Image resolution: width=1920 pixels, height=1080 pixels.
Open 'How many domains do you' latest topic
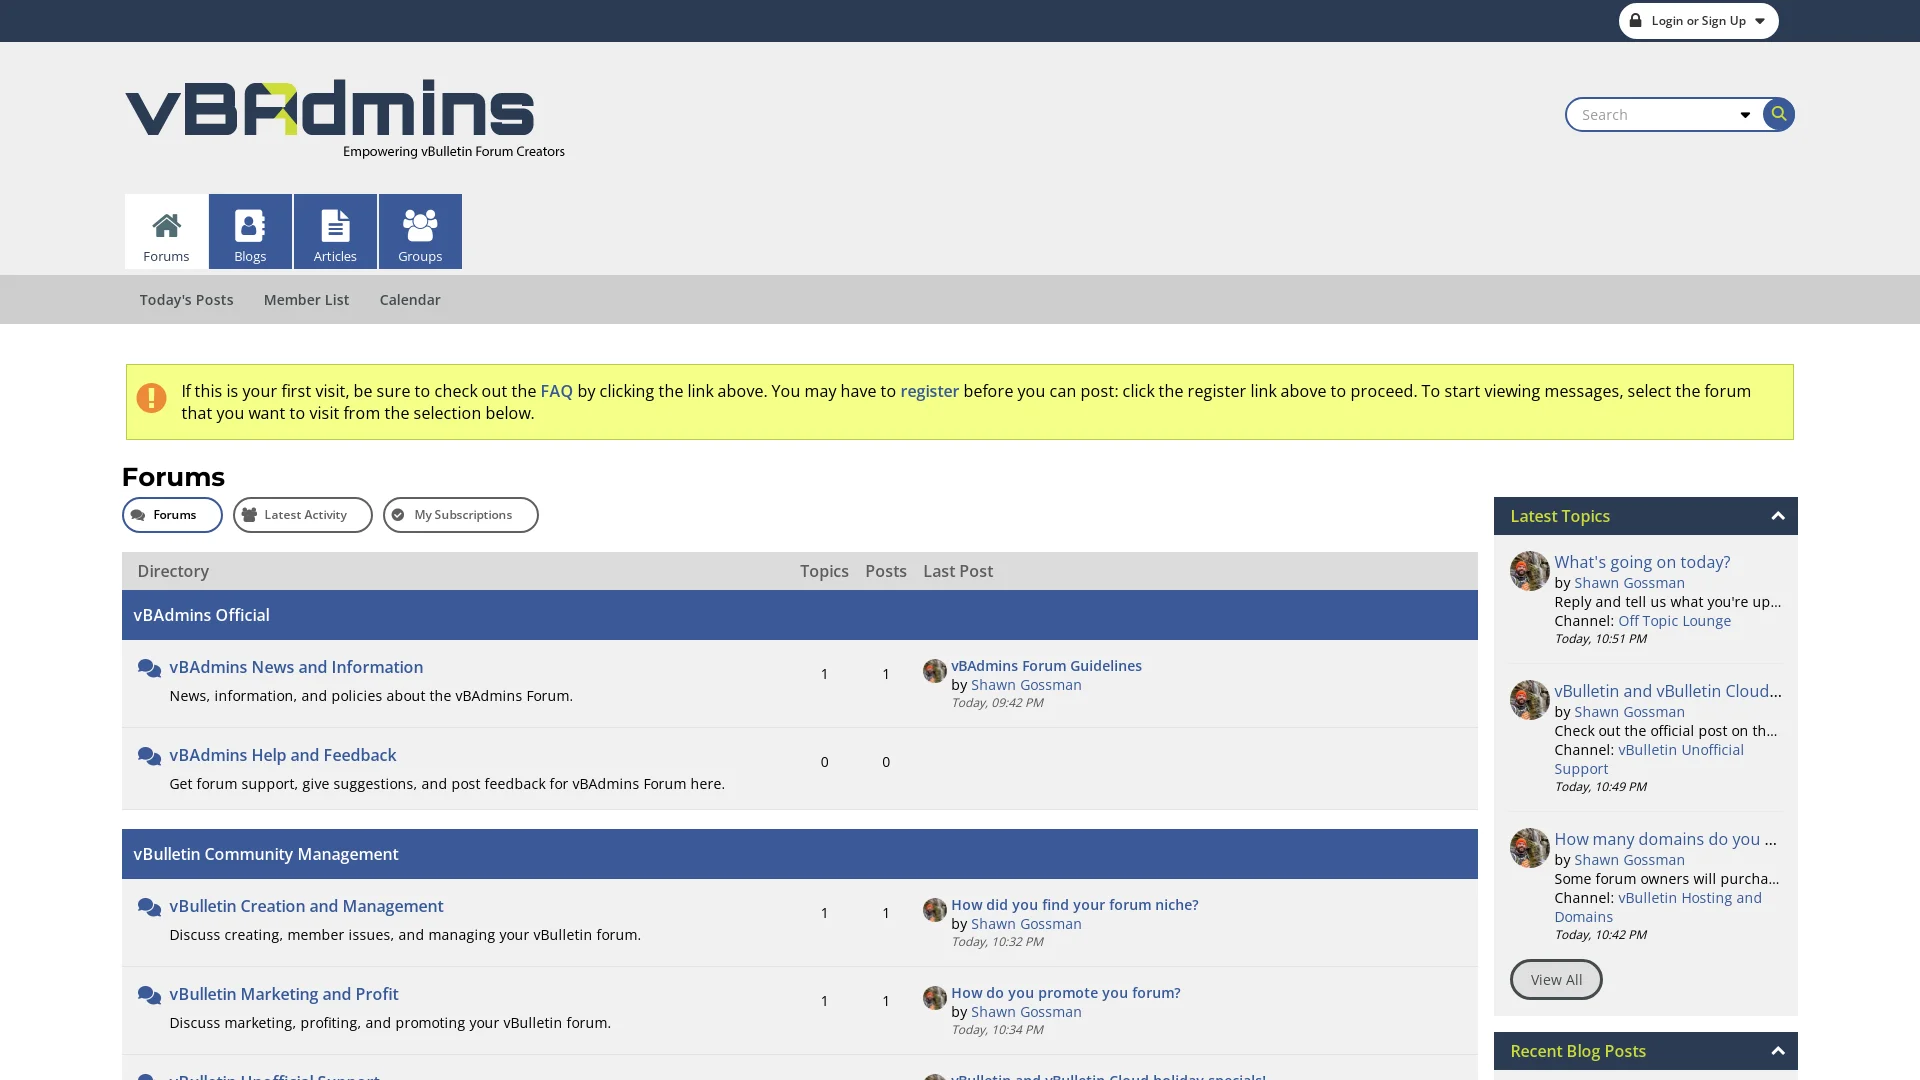[x=1665, y=839]
